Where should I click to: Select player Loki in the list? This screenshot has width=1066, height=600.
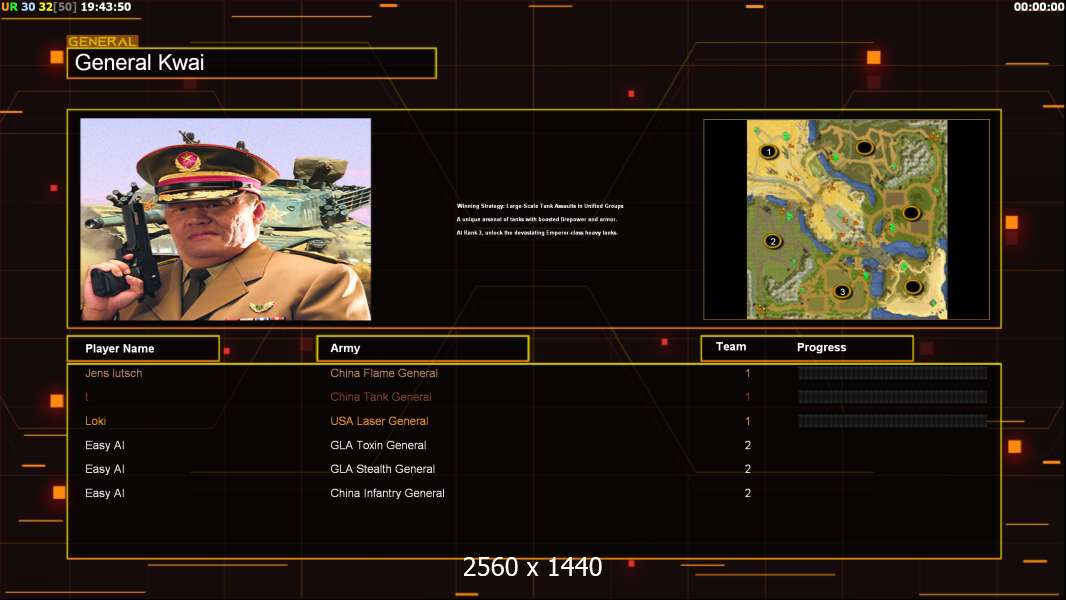96,421
